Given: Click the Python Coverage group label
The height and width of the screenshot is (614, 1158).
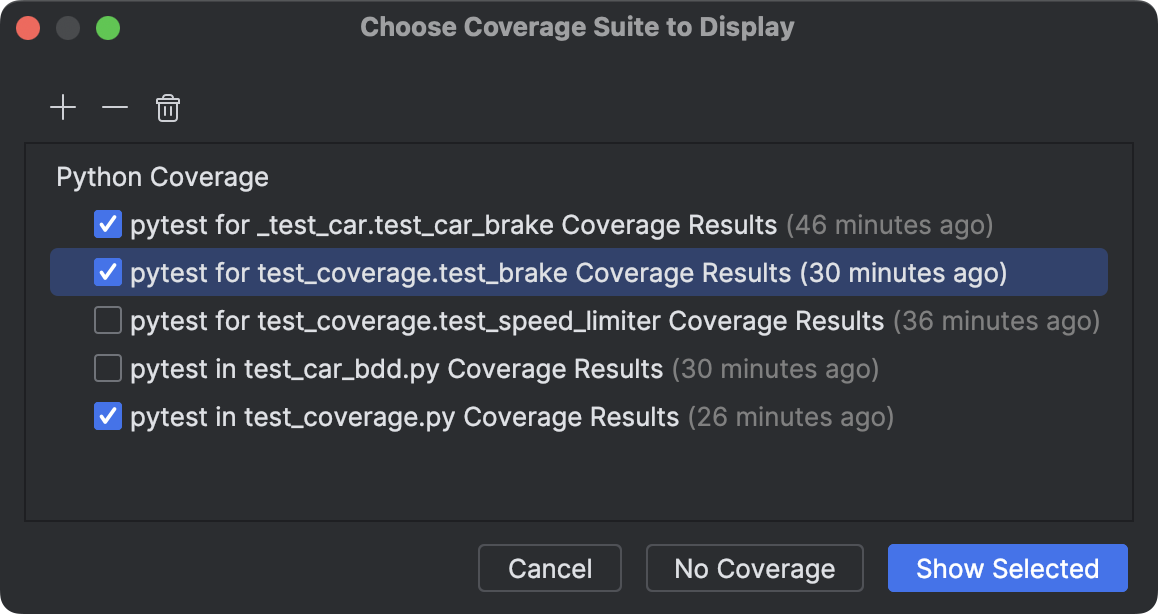Looking at the screenshot, I should click(162, 176).
